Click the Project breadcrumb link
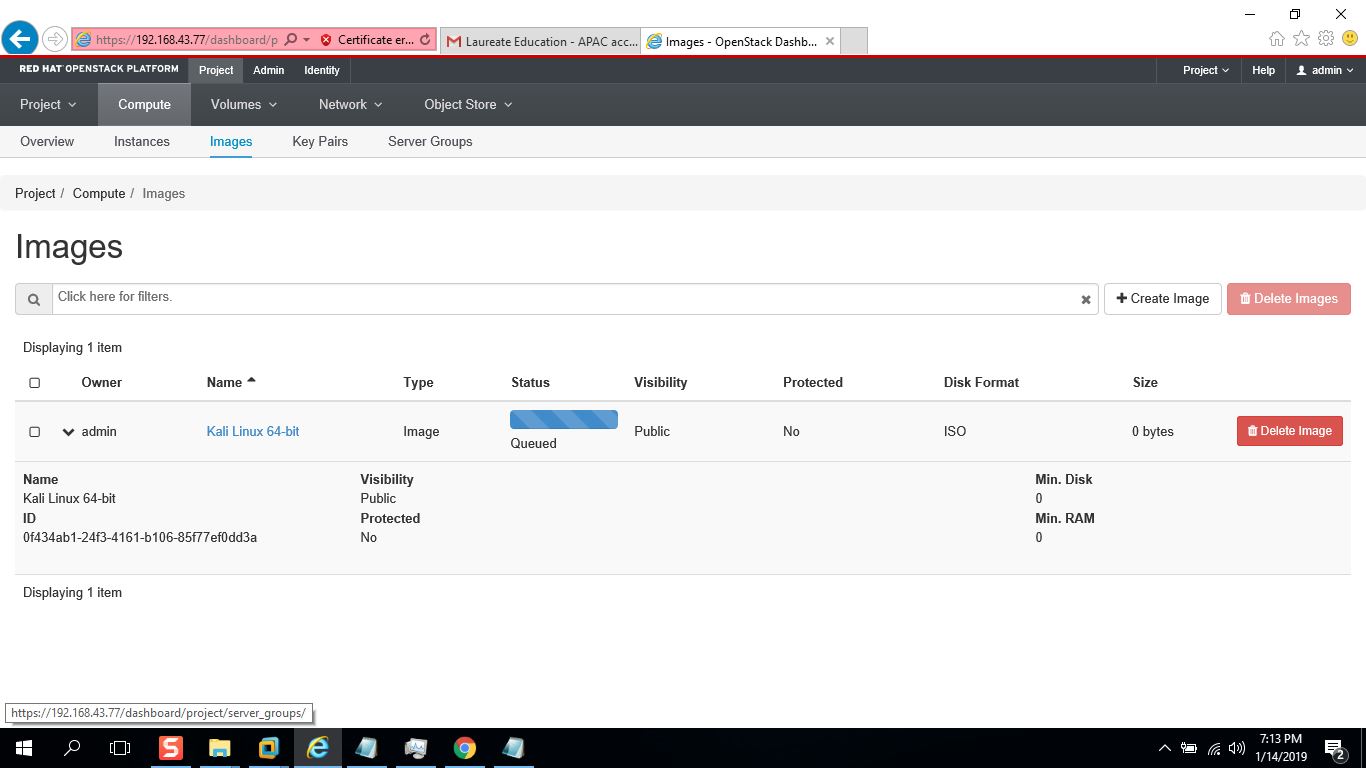Image resolution: width=1366 pixels, height=768 pixels. click(x=35, y=193)
